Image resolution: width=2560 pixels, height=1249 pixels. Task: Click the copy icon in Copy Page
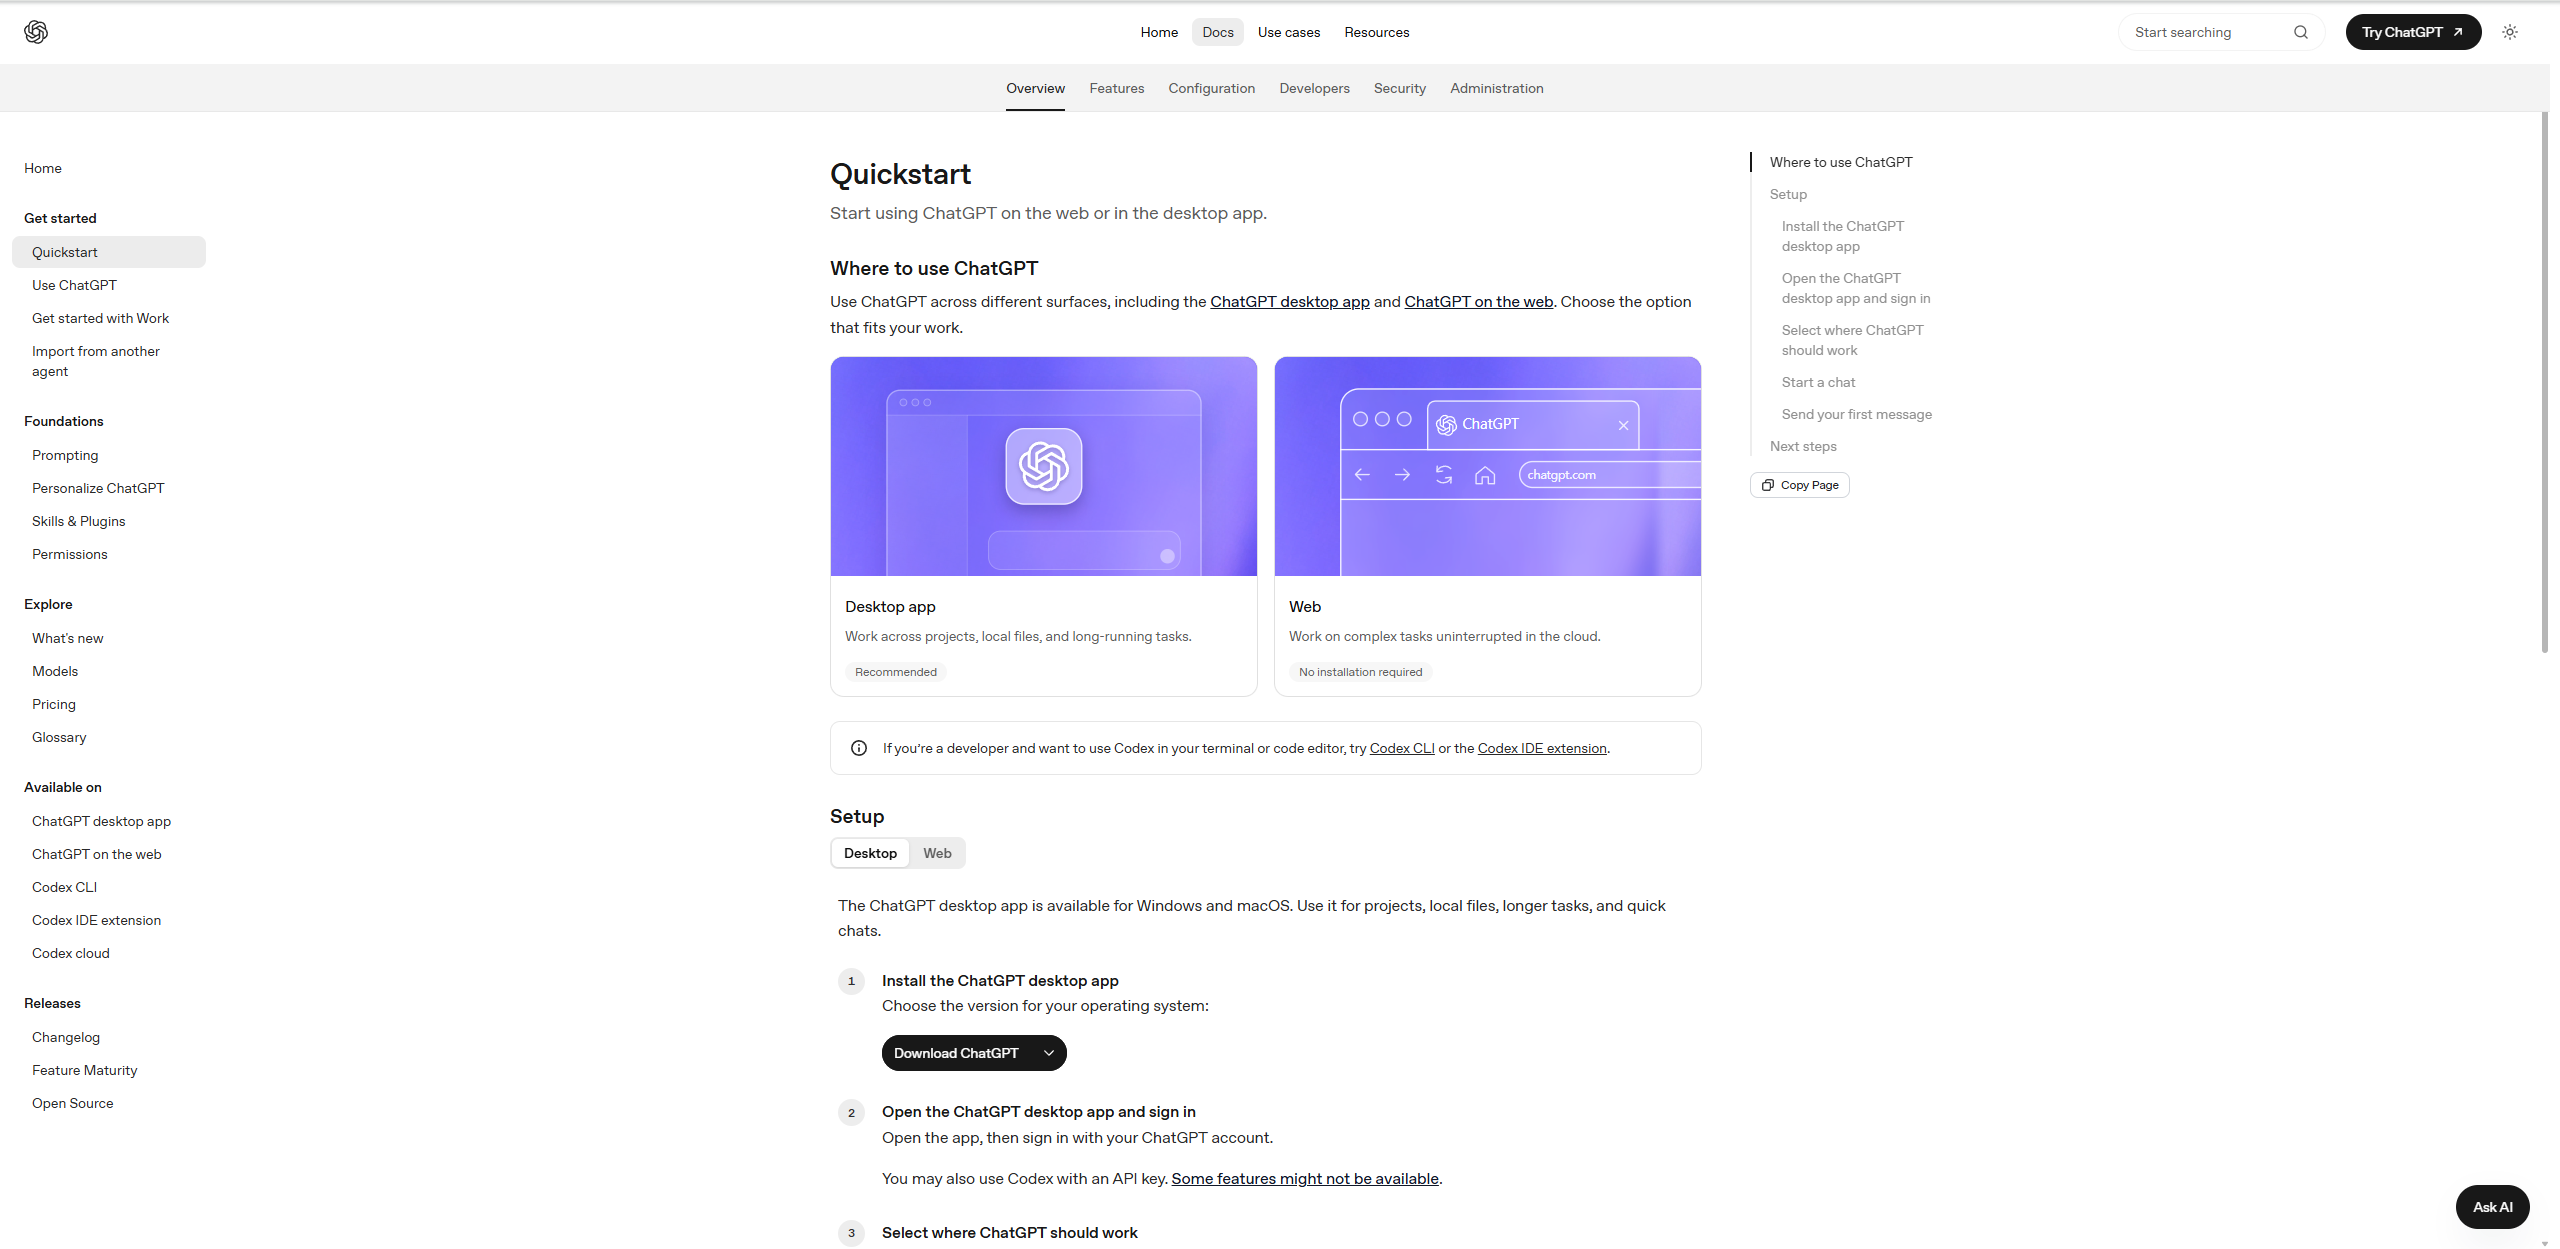(x=1768, y=485)
